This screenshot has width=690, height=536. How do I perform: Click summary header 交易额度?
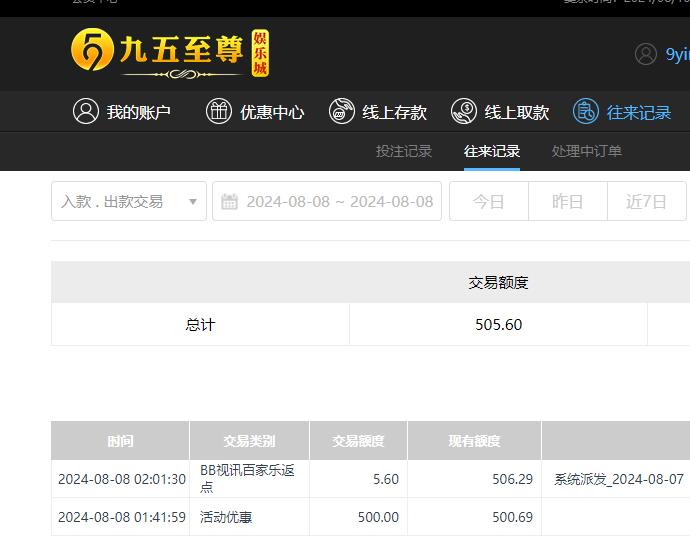(x=498, y=282)
